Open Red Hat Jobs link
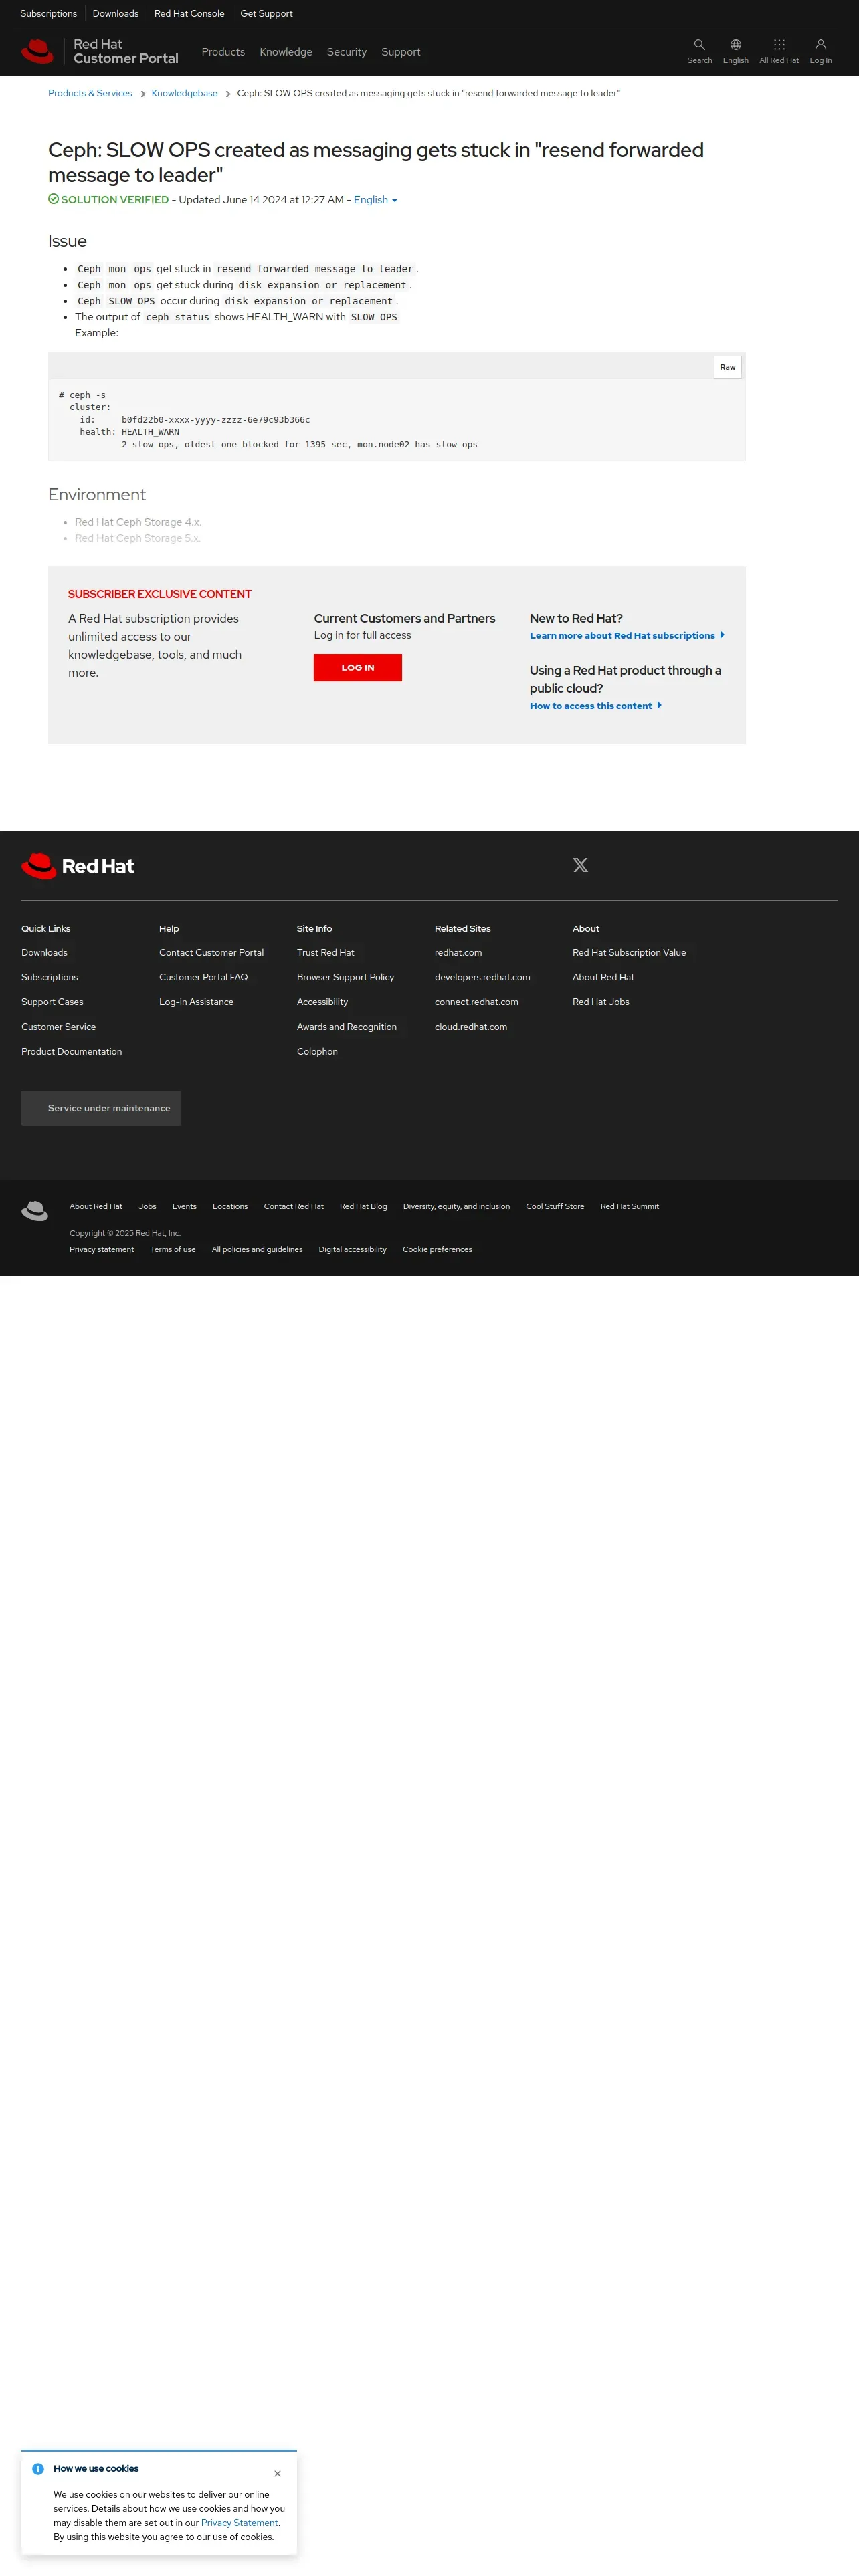 pos(601,1002)
